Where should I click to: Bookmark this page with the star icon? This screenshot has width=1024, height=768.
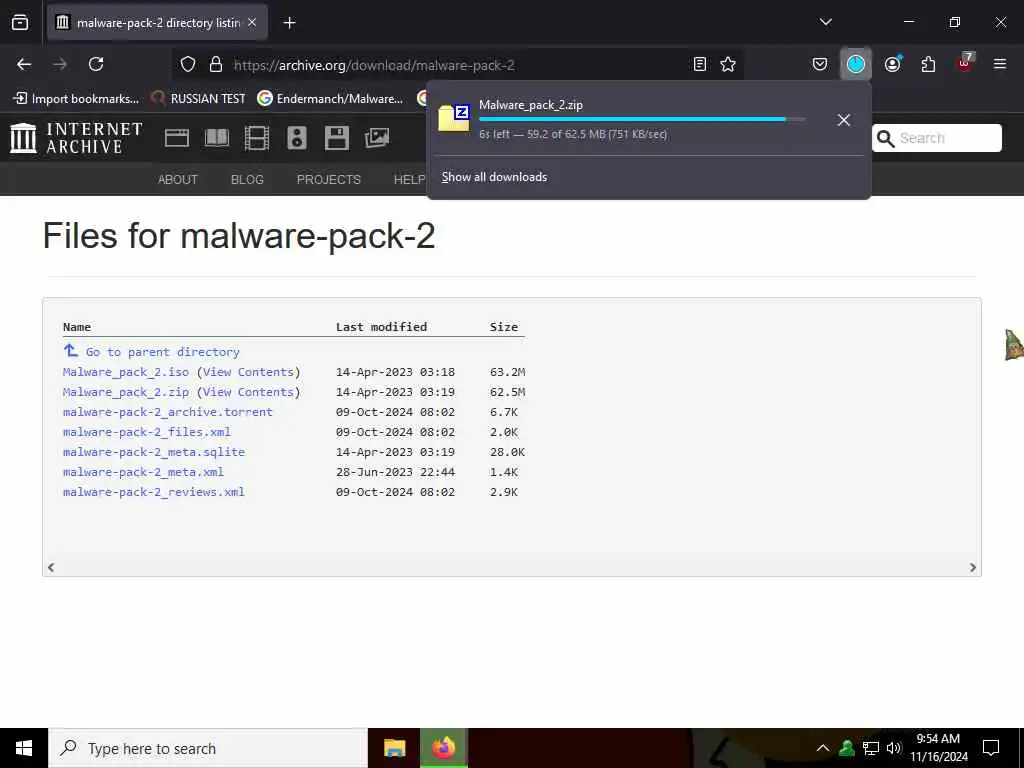coord(728,64)
